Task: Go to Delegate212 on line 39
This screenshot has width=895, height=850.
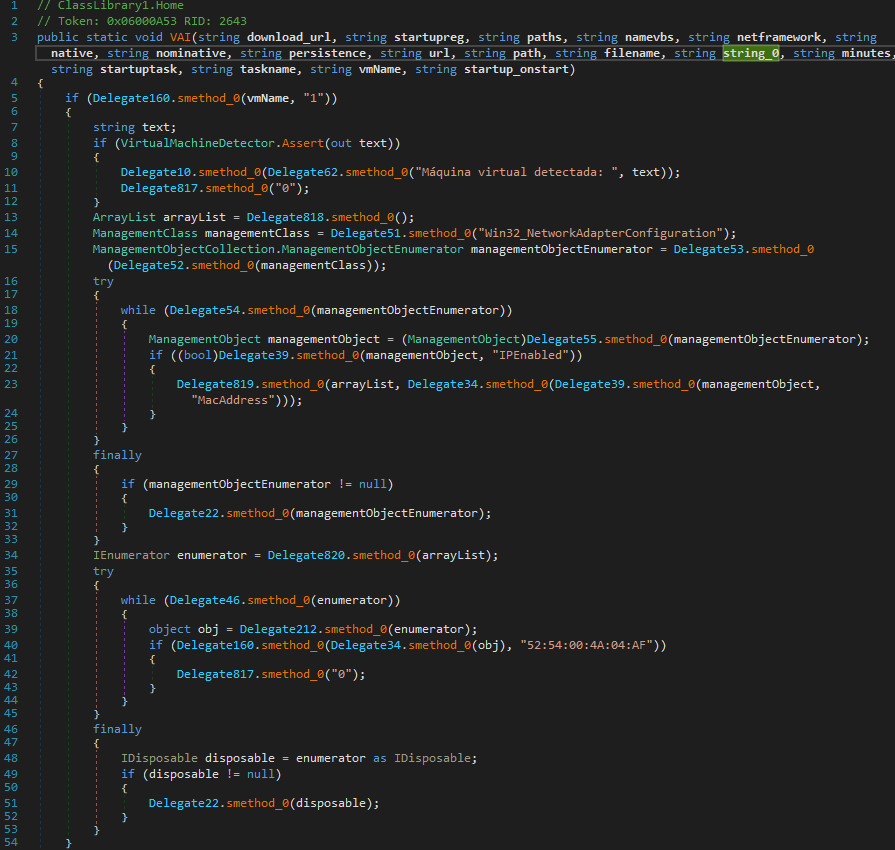Action: pyautogui.click(x=278, y=630)
